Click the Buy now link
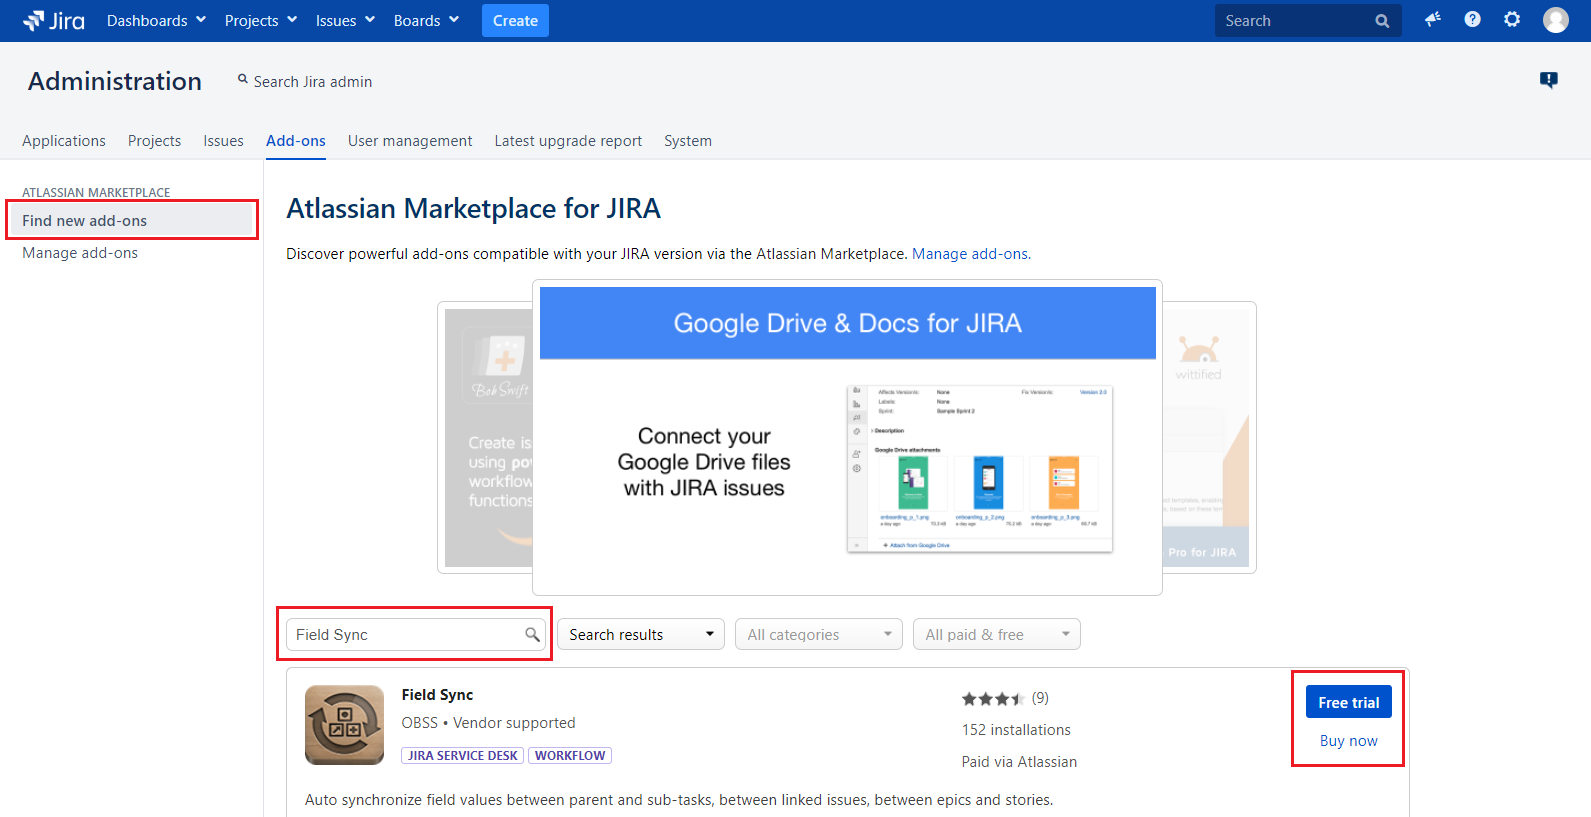Image resolution: width=1591 pixels, height=817 pixels. click(x=1348, y=741)
